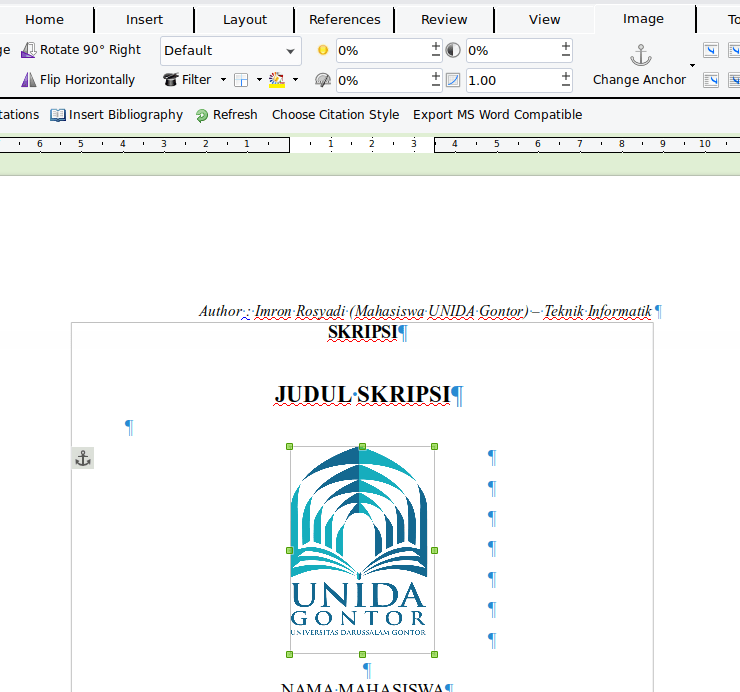
Task: Click the anchor marker in the document margin
Action: click(83, 458)
